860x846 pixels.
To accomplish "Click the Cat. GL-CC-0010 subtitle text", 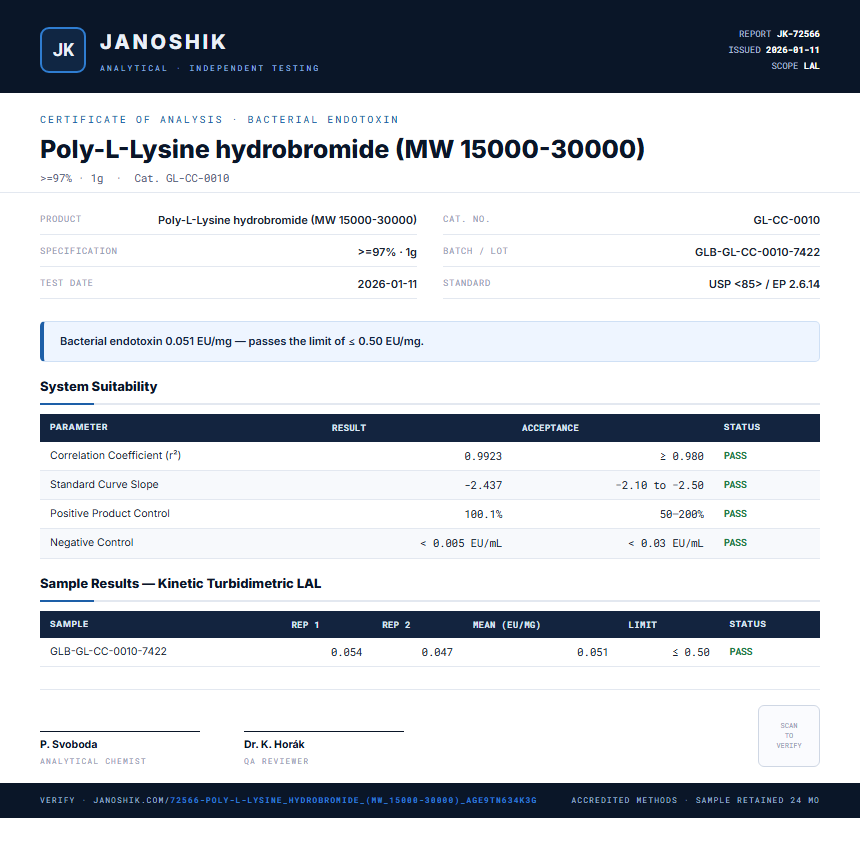I will pos(182,178).
